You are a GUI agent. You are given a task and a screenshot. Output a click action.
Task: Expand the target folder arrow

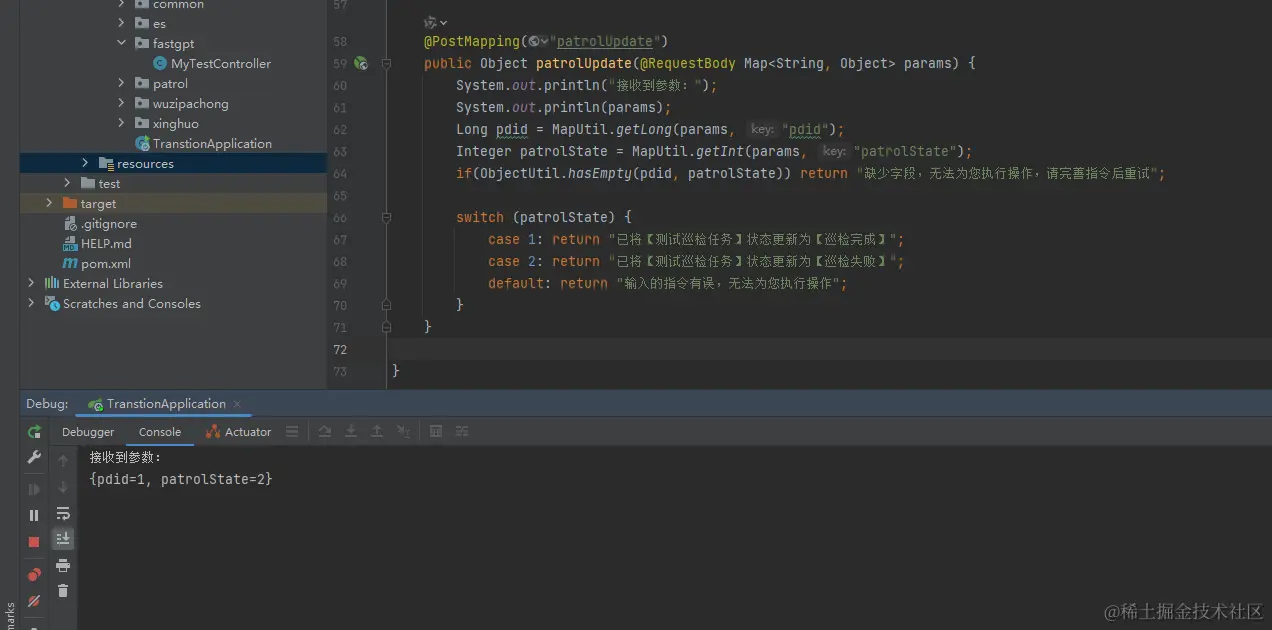tap(49, 203)
